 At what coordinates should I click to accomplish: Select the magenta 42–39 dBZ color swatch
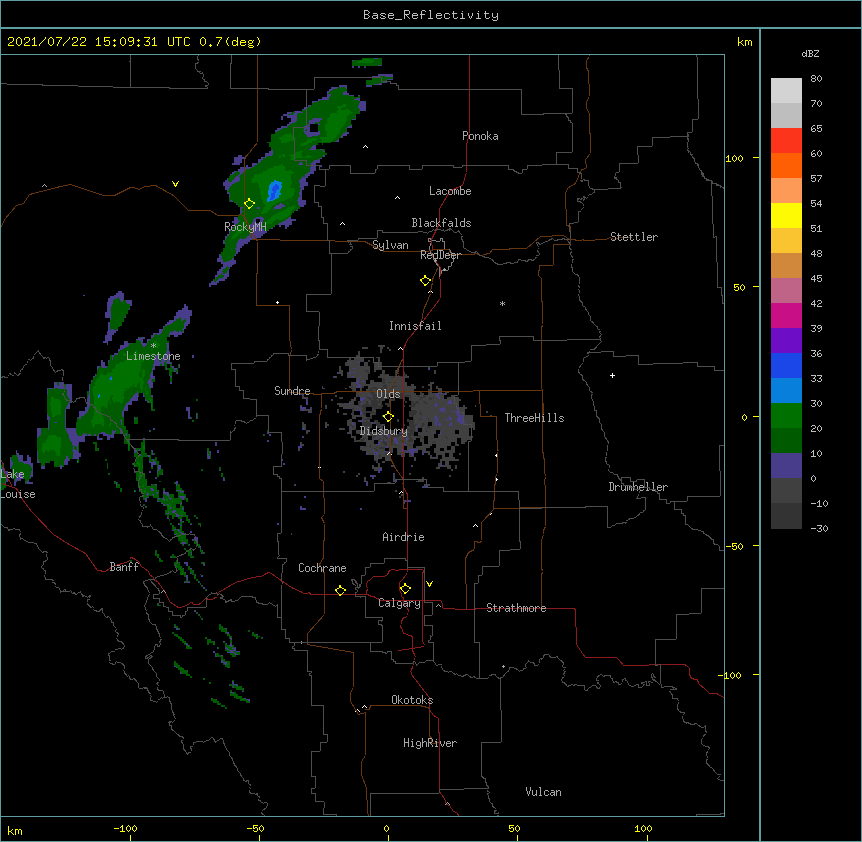pyautogui.click(x=786, y=315)
